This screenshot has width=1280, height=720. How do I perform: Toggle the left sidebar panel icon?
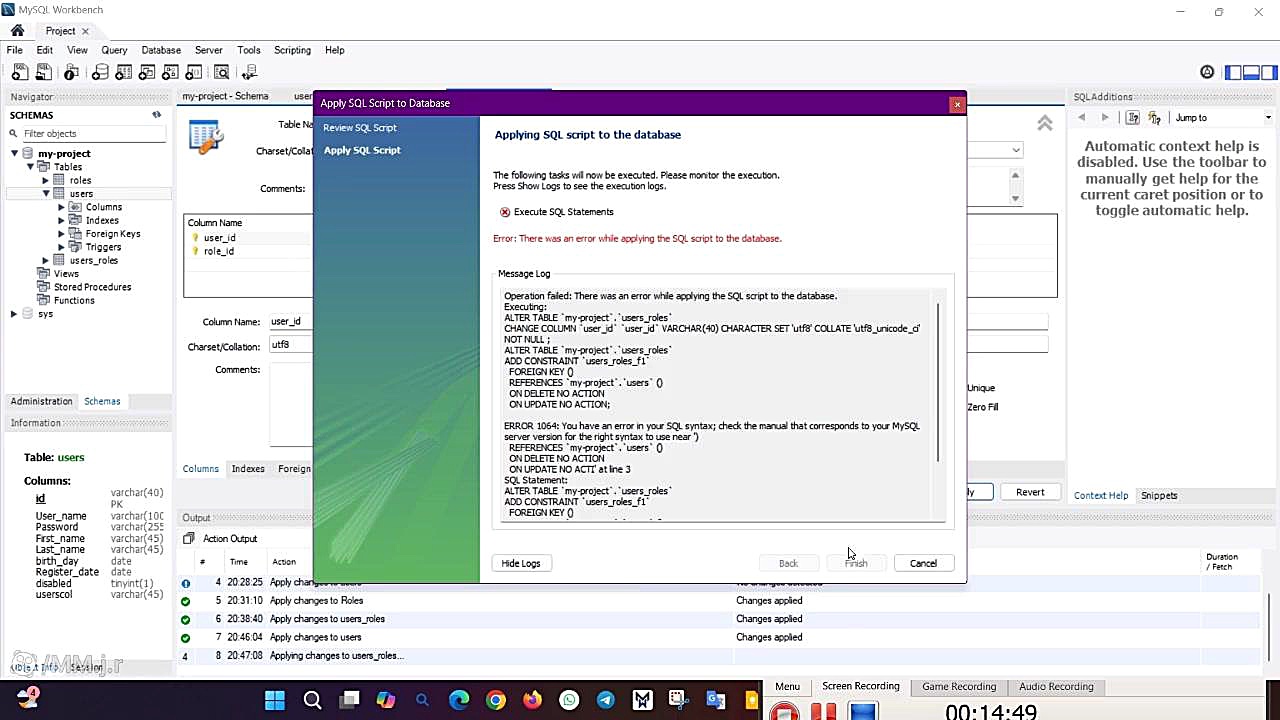tap(1234, 72)
